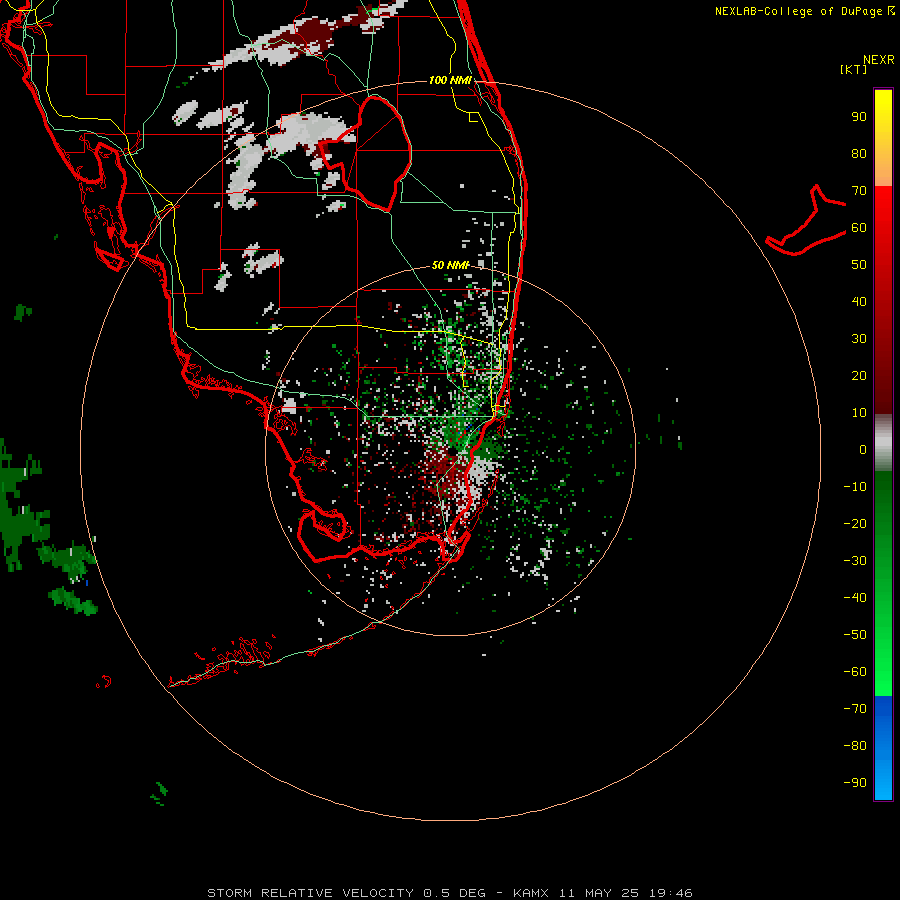Click the -50 value on velocity scale
Screen dimensions: 900x900
coord(855,635)
